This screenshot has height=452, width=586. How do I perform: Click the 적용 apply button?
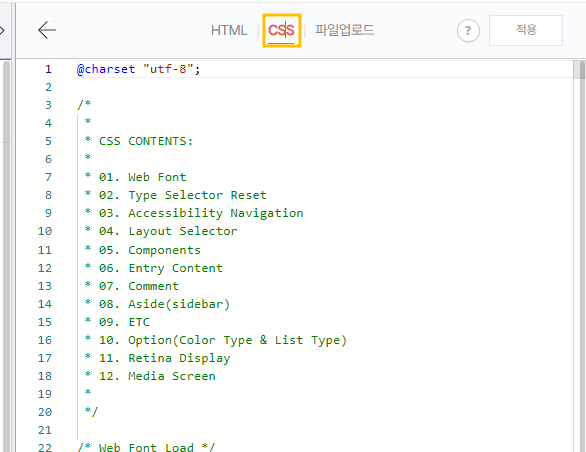(526, 30)
